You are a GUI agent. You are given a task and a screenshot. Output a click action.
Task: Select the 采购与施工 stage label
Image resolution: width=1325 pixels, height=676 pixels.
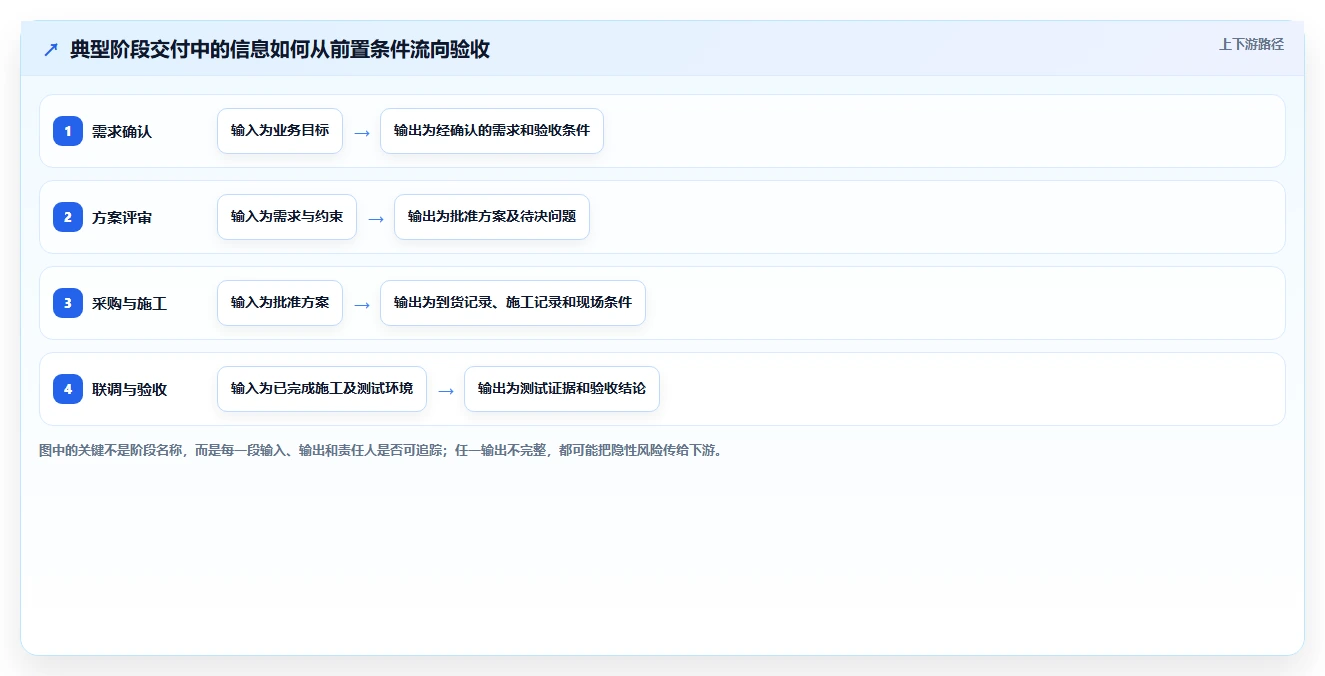tap(129, 303)
